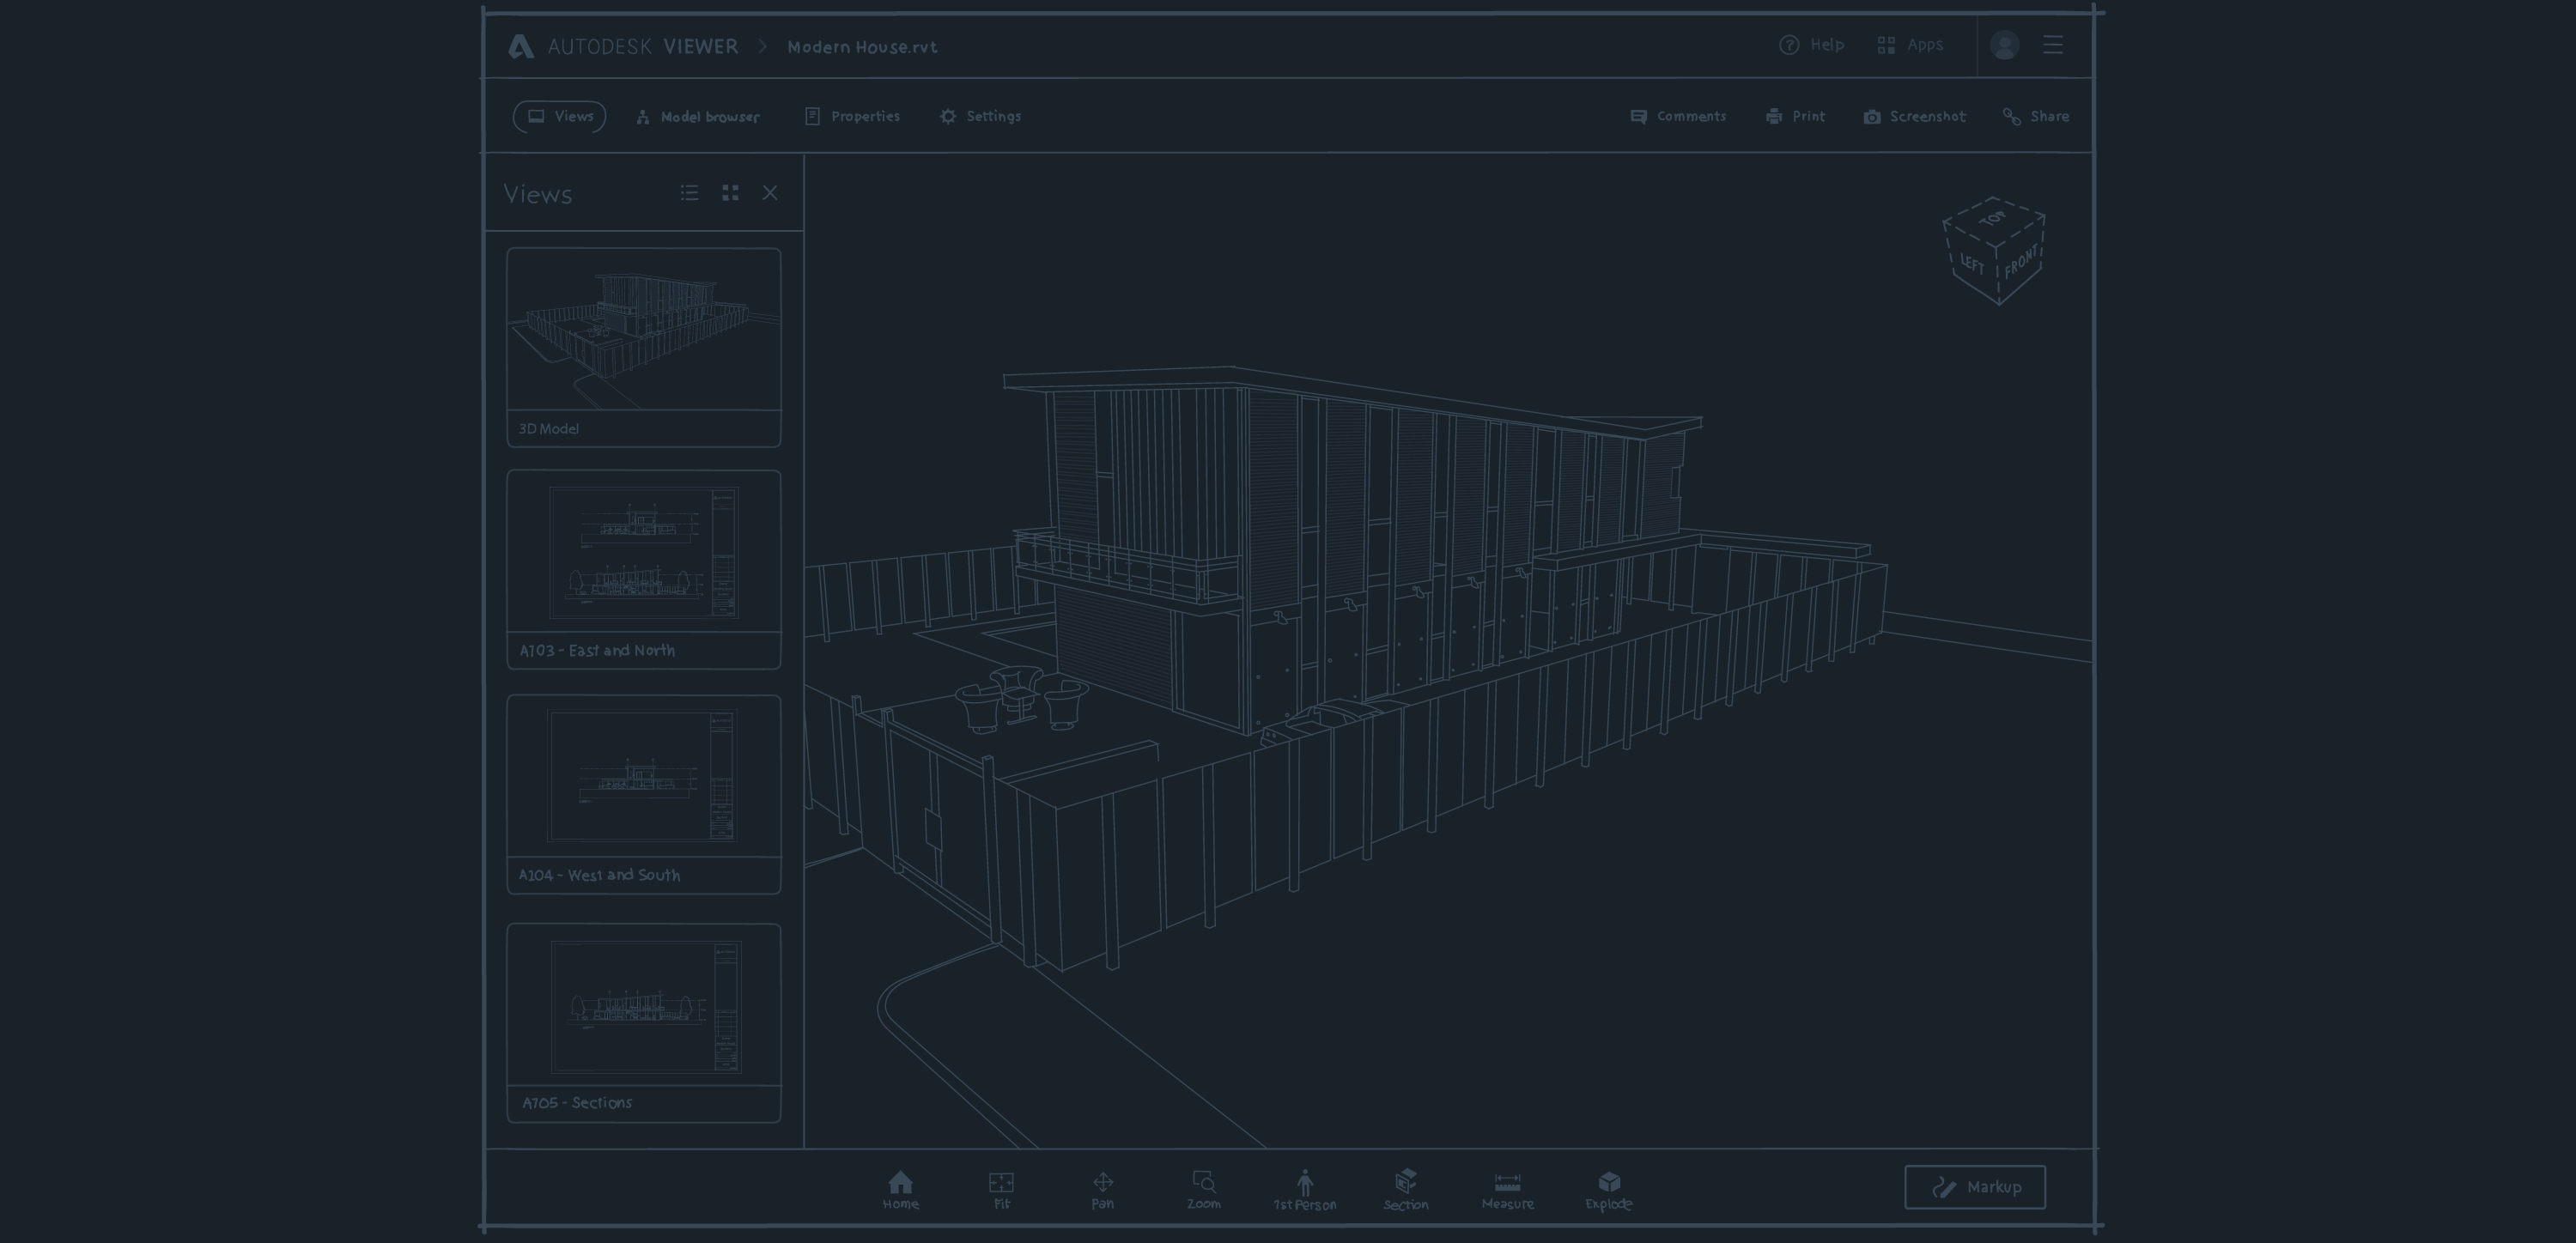Open the Section tool
The image size is (2576, 1243).
[x=1405, y=1189]
